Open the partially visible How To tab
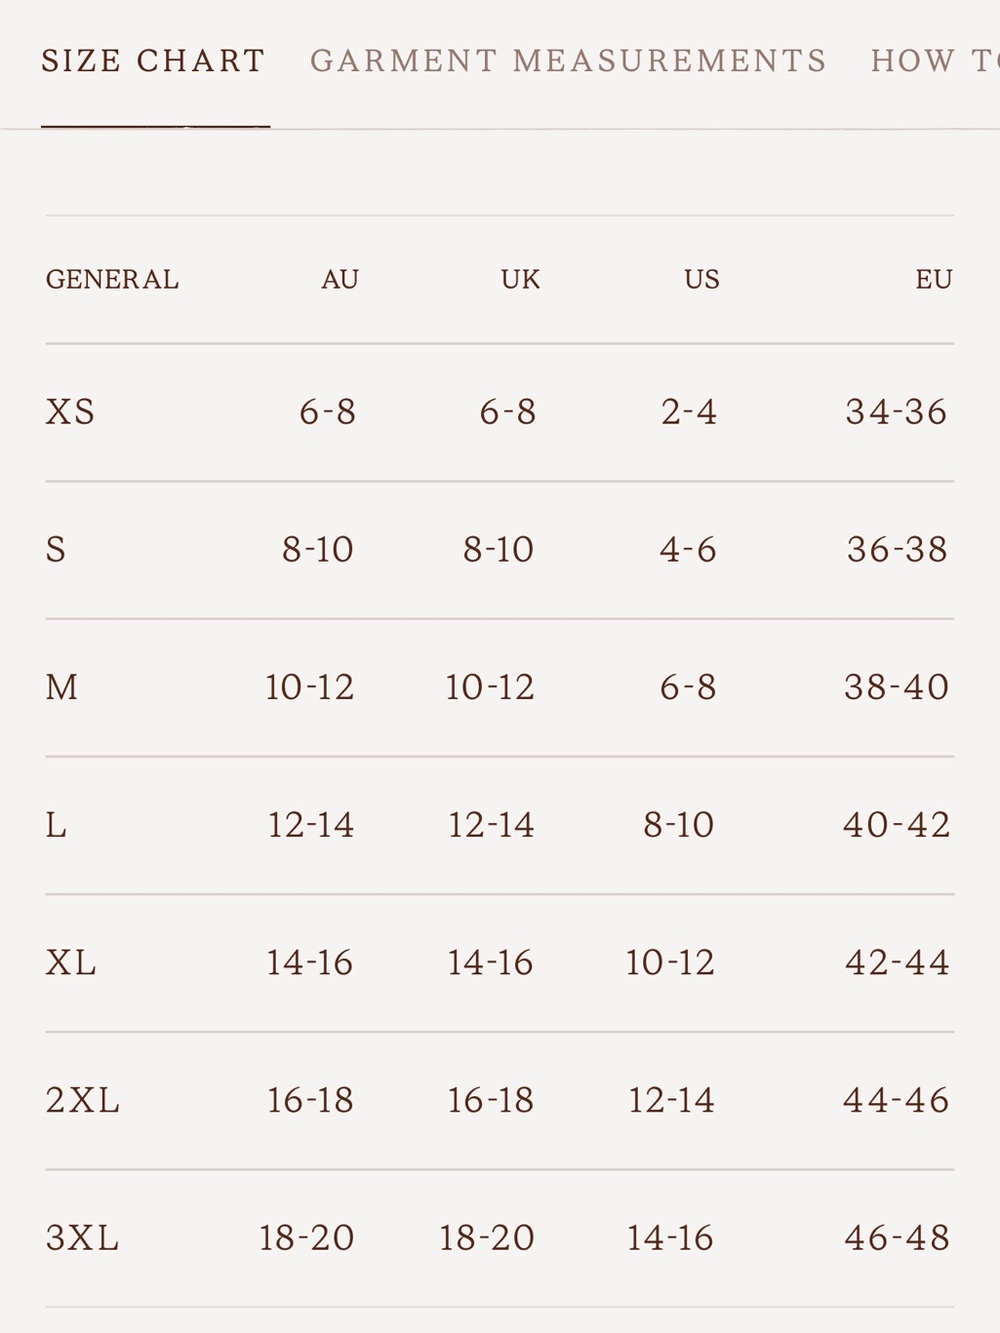This screenshot has height=1333, width=1000. pos(935,61)
